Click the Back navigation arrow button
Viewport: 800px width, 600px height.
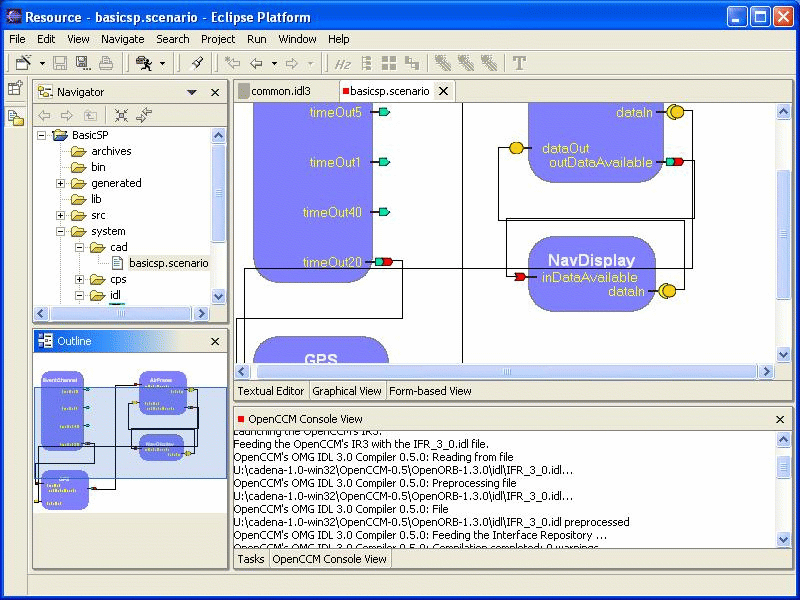click(x=255, y=62)
